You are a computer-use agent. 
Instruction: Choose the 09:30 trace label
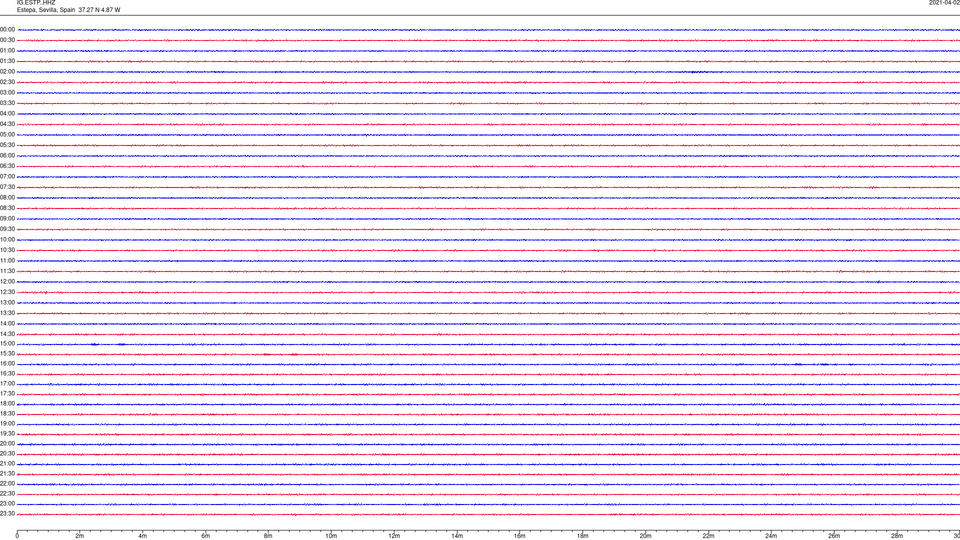pos(7,230)
